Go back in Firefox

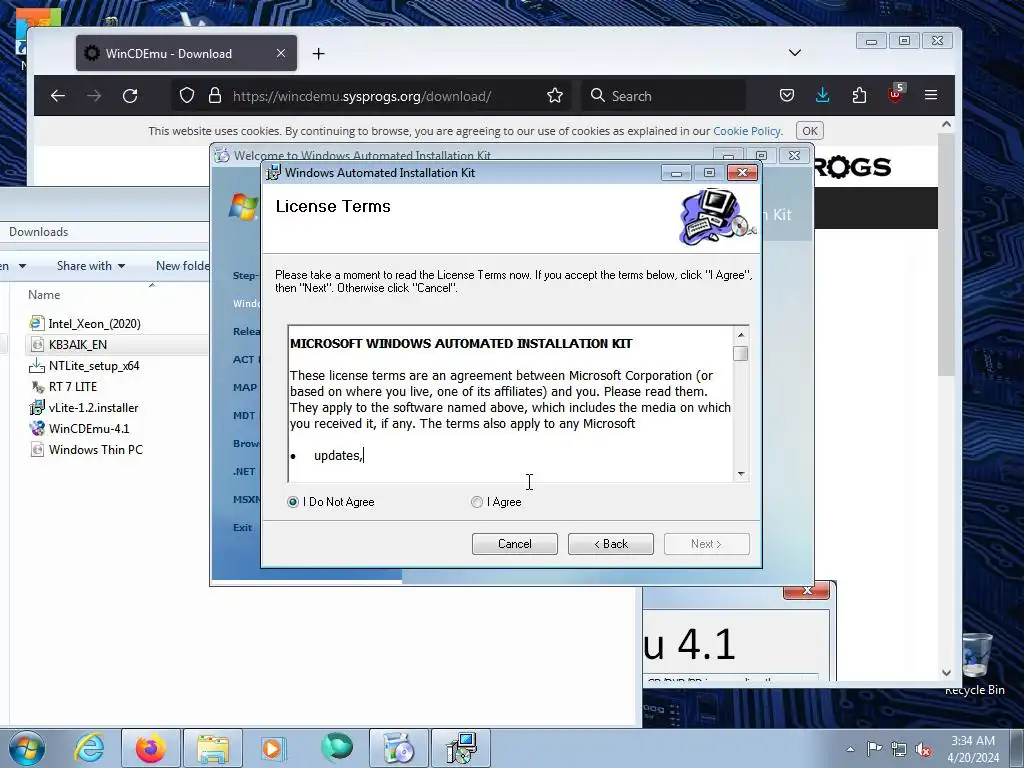click(x=58, y=96)
